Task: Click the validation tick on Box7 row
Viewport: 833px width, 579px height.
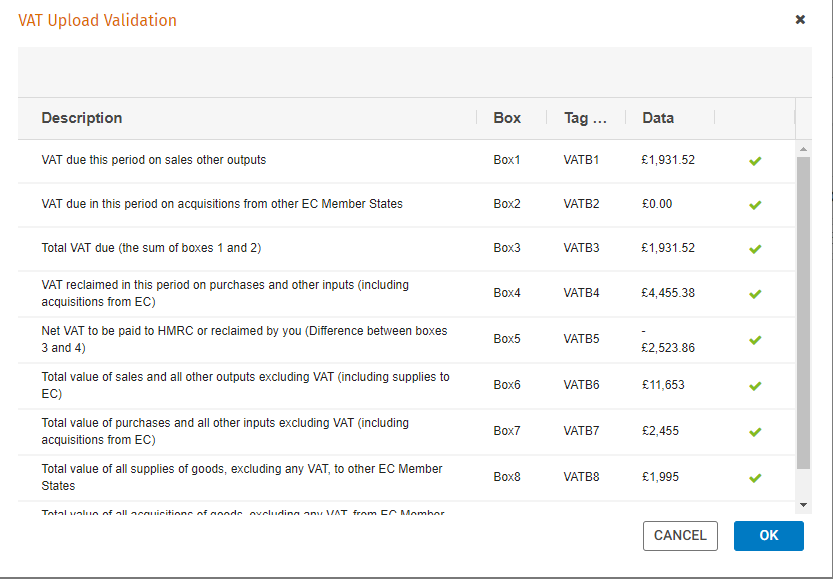Action: [755, 430]
